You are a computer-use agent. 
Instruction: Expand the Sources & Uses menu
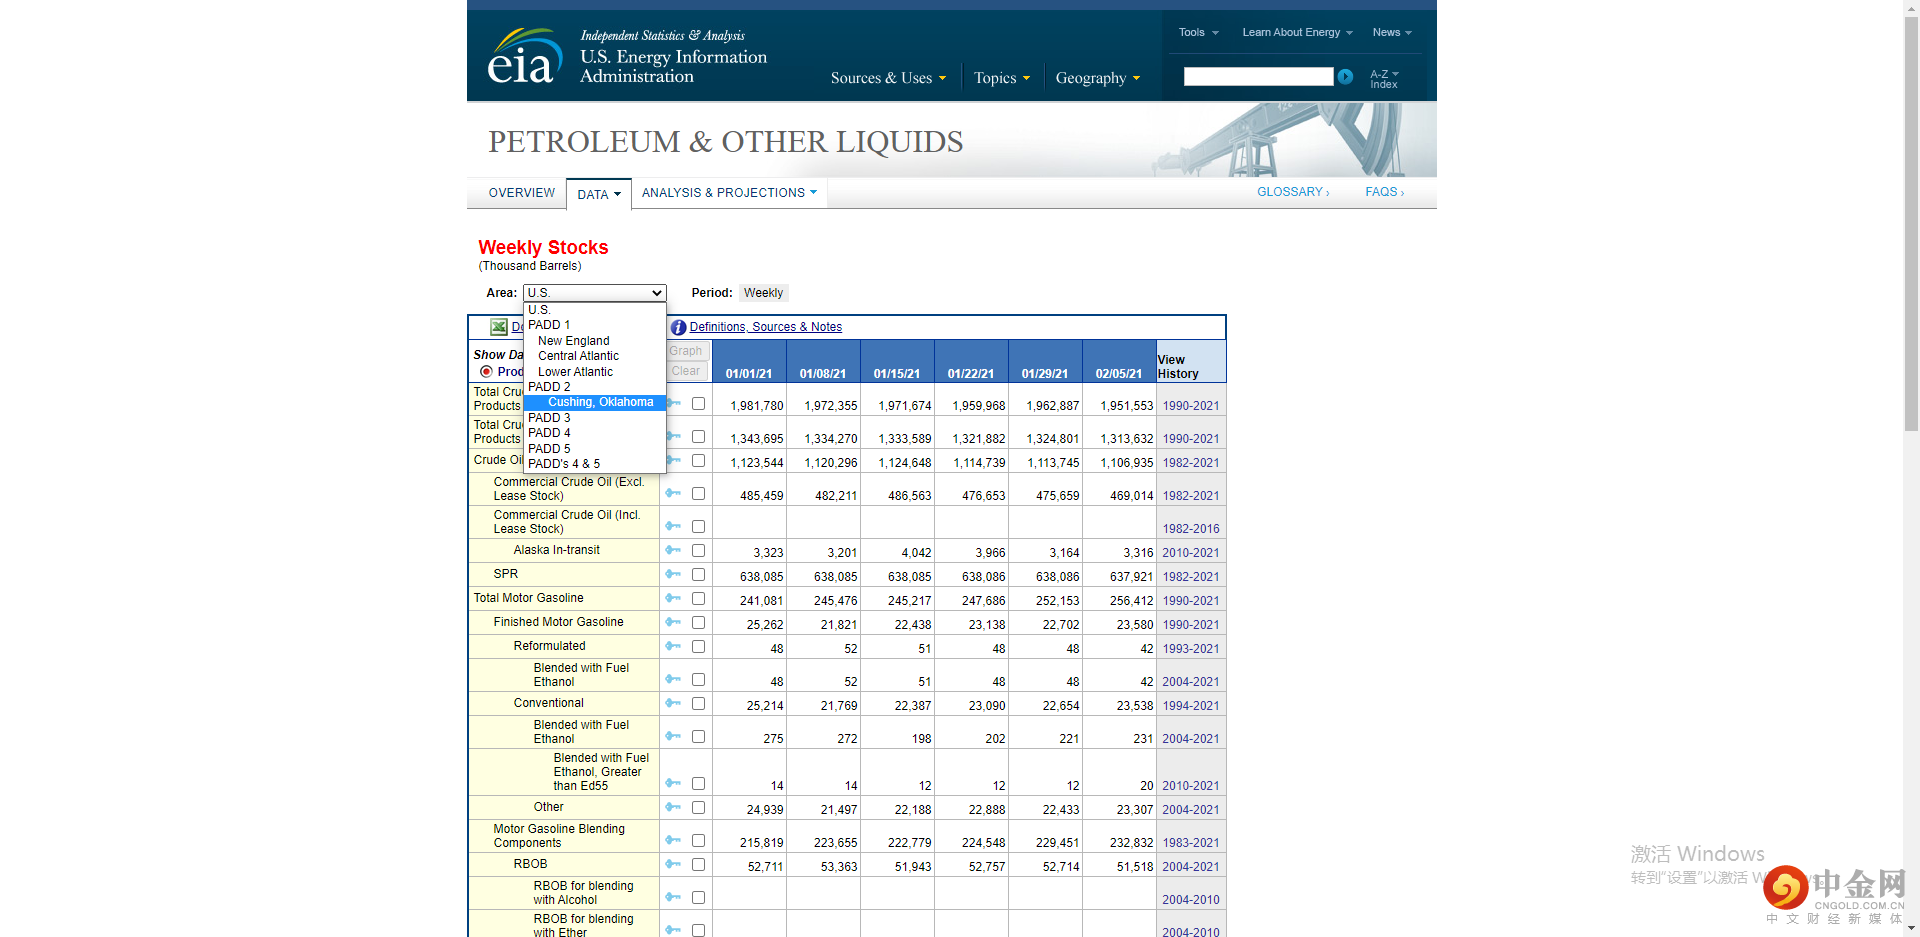887,78
